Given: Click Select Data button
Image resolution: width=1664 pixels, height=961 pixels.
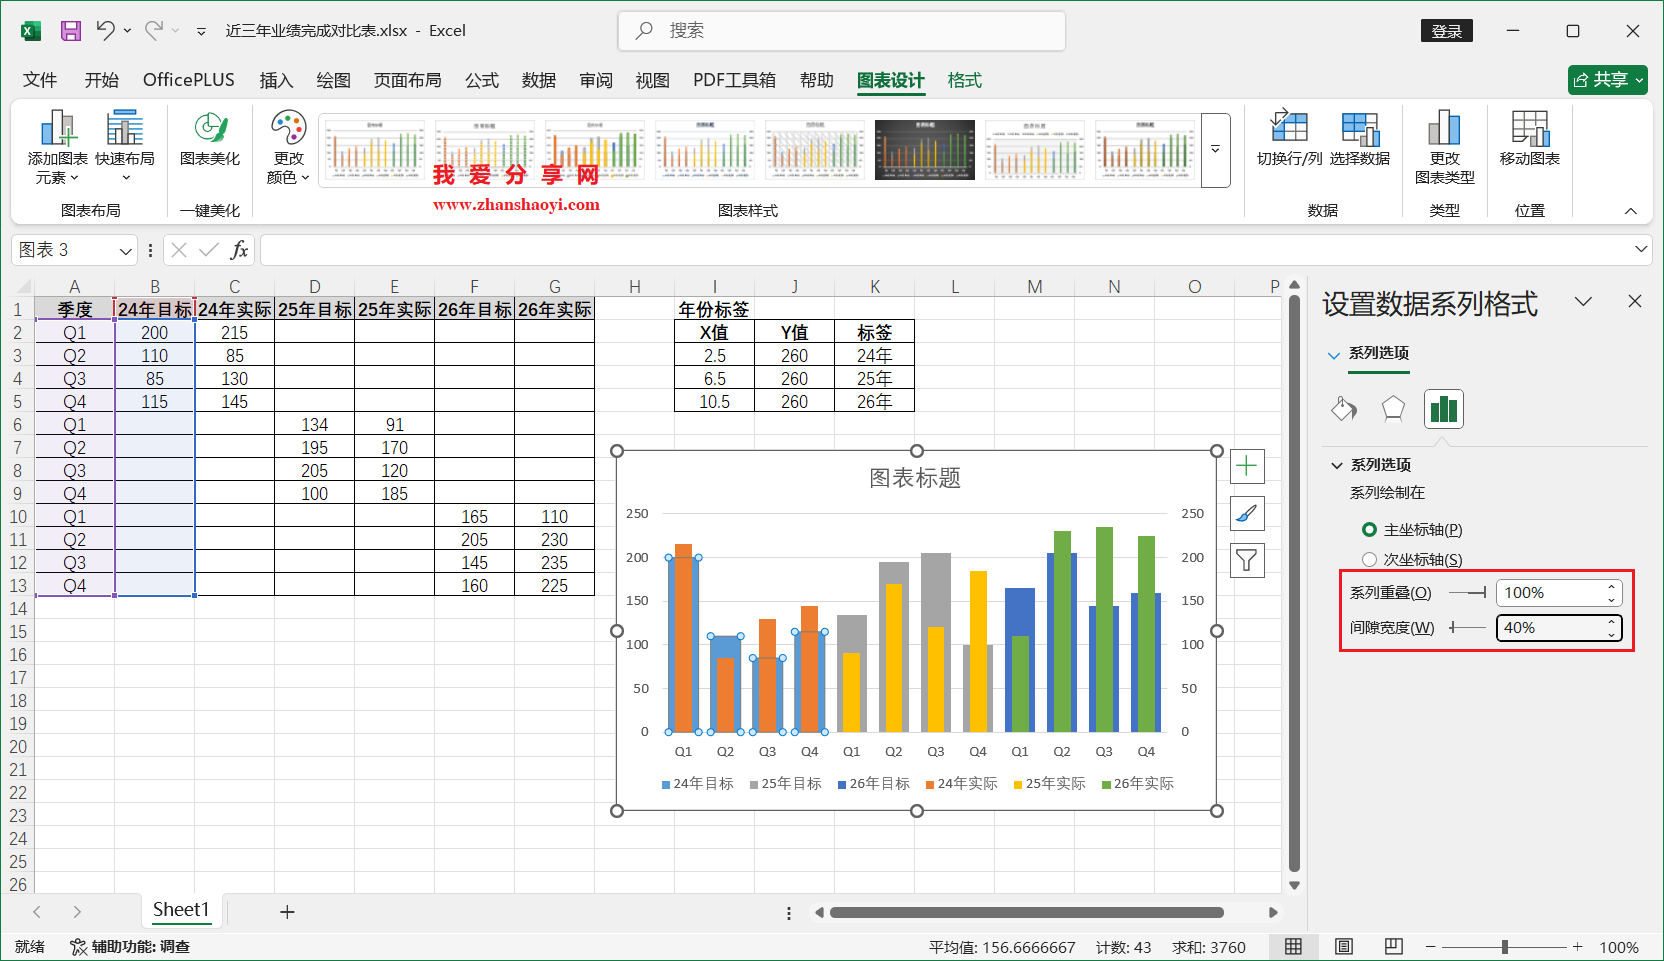Looking at the screenshot, I should click(1360, 139).
